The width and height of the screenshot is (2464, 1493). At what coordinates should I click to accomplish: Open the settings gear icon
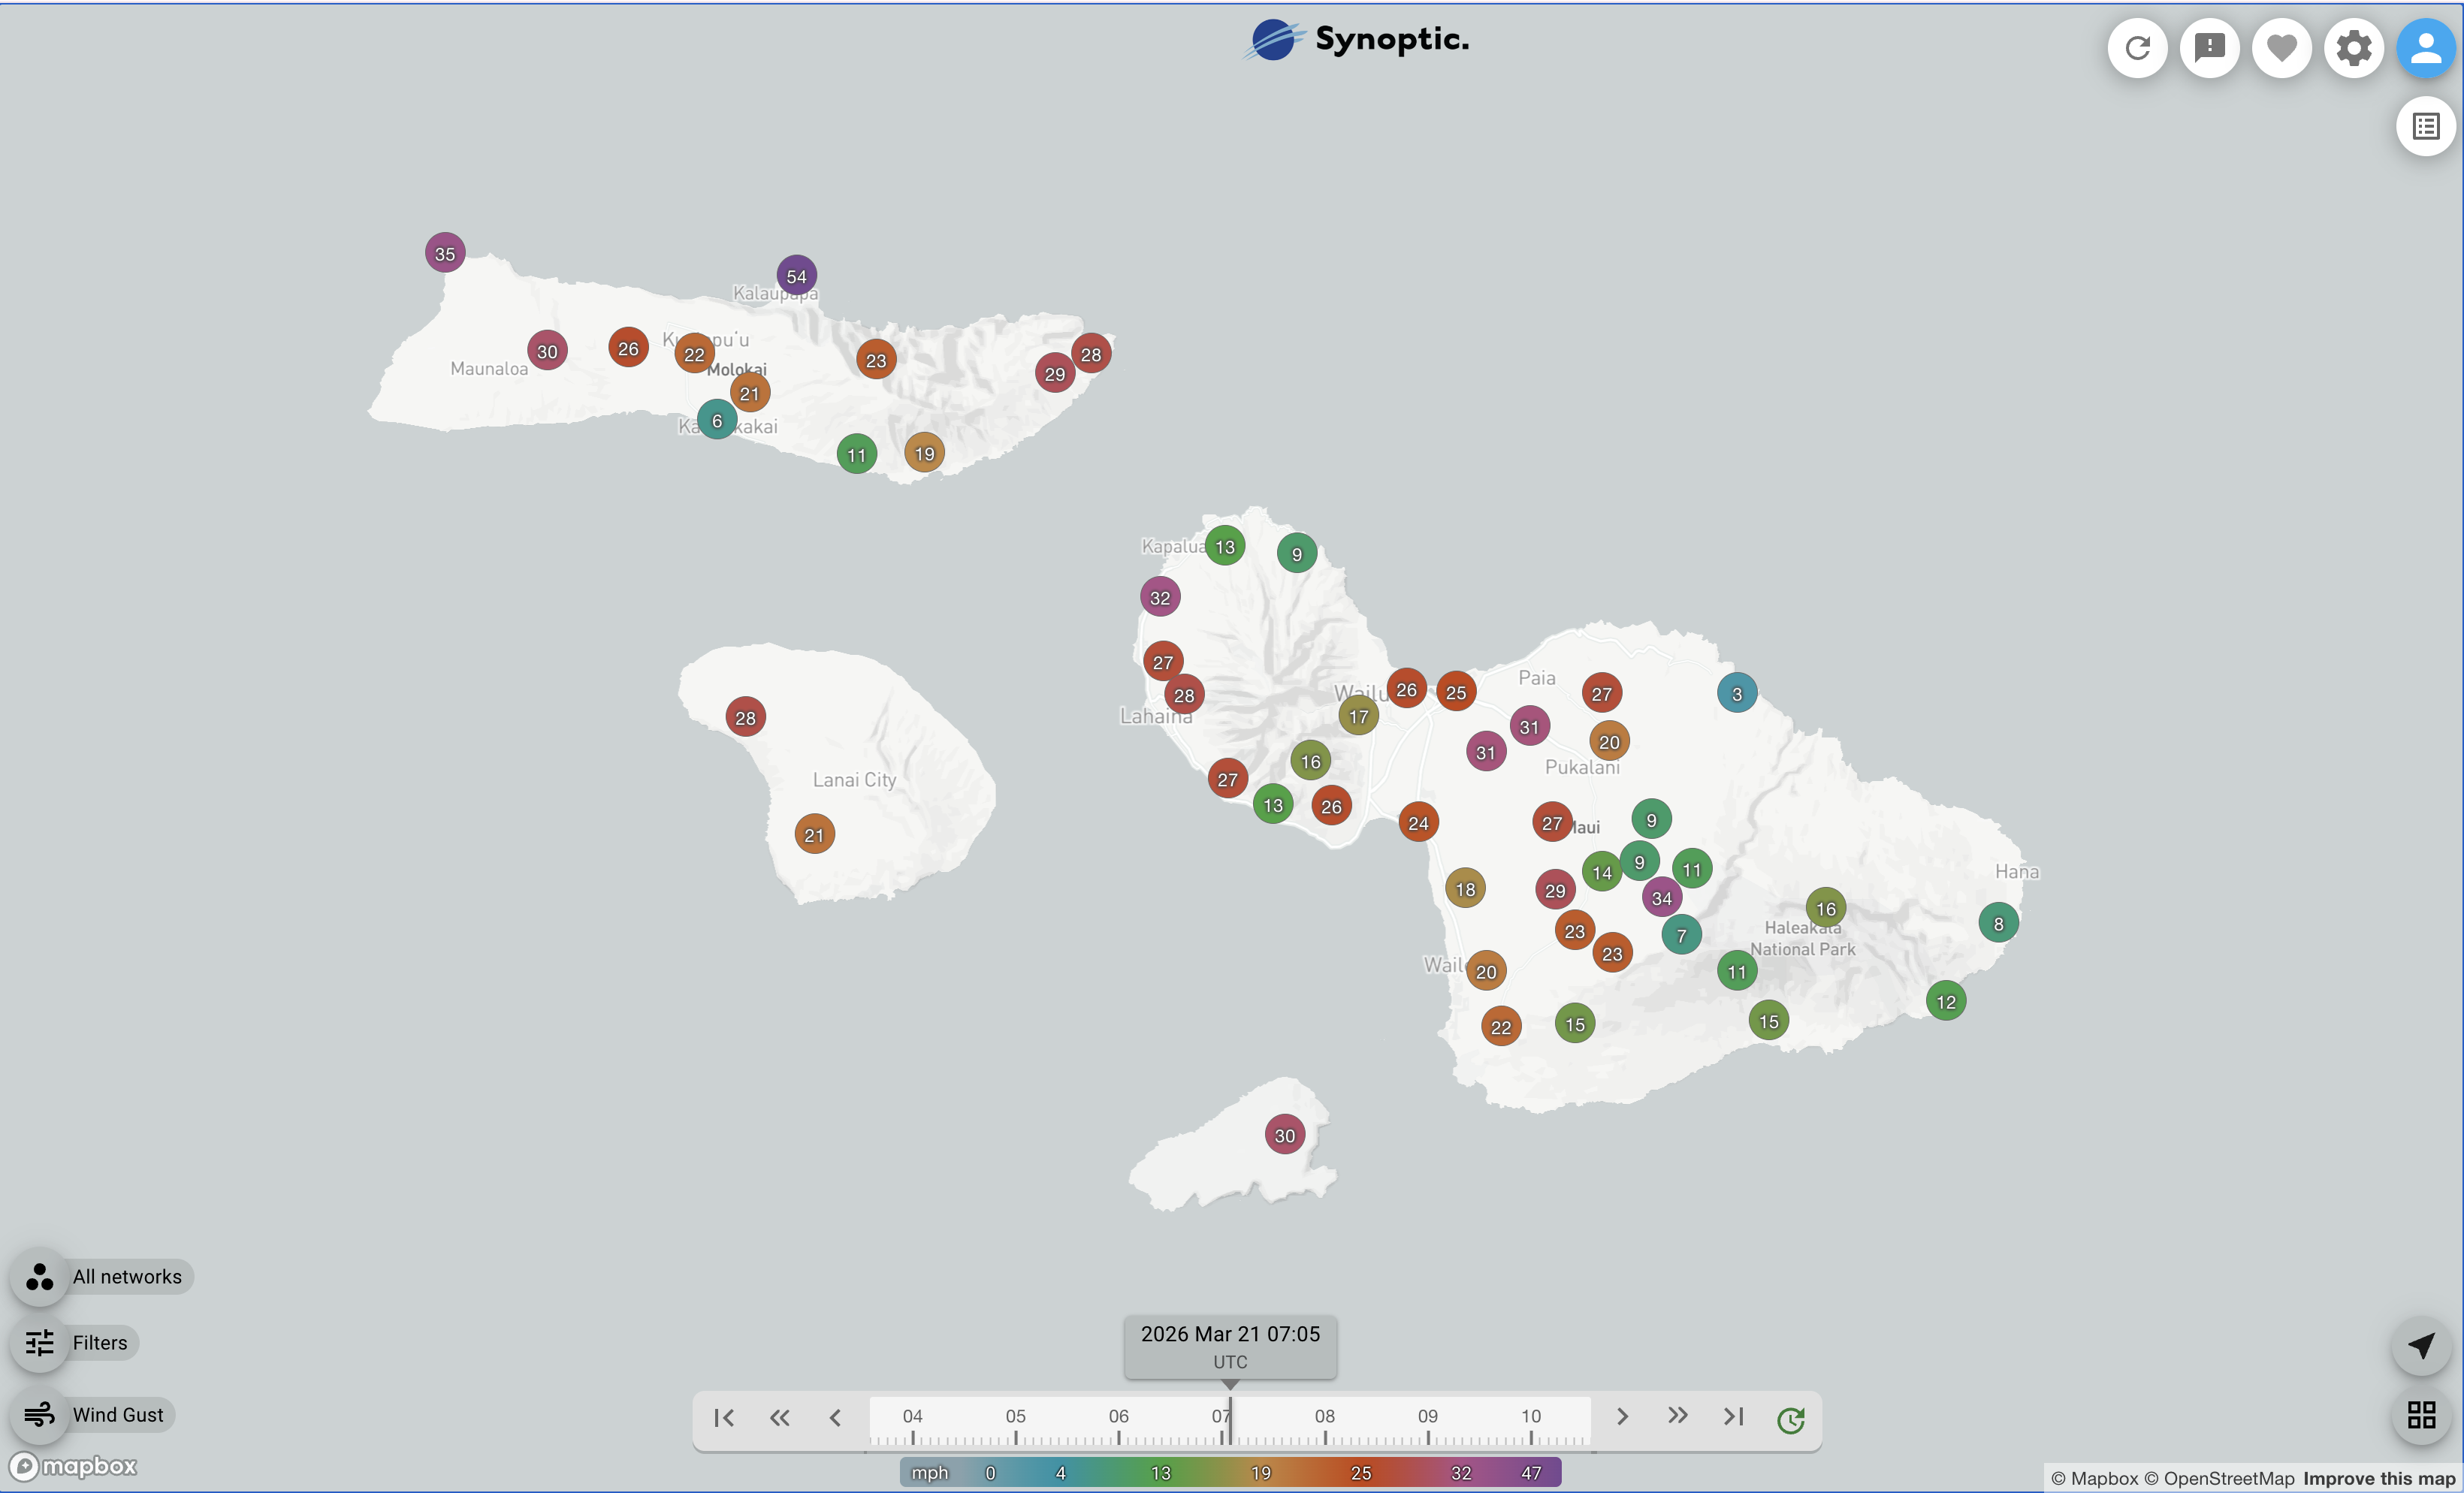(x=2353, y=48)
